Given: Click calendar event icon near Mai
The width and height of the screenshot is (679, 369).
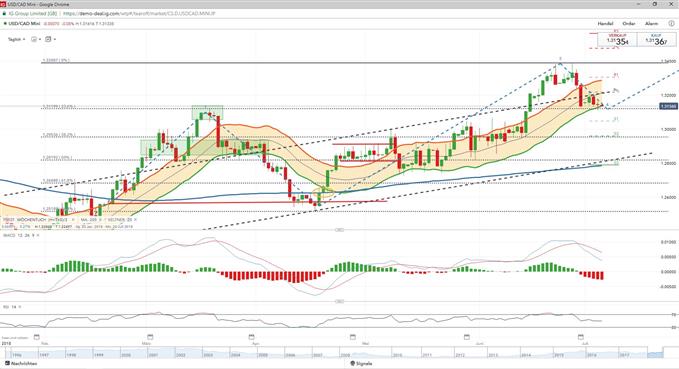Looking at the screenshot, I should point(352,337).
